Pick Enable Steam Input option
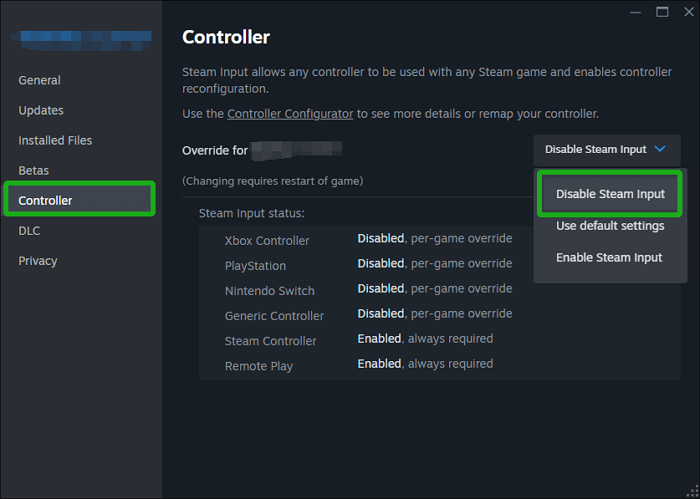This screenshot has width=700, height=499. pos(609,258)
